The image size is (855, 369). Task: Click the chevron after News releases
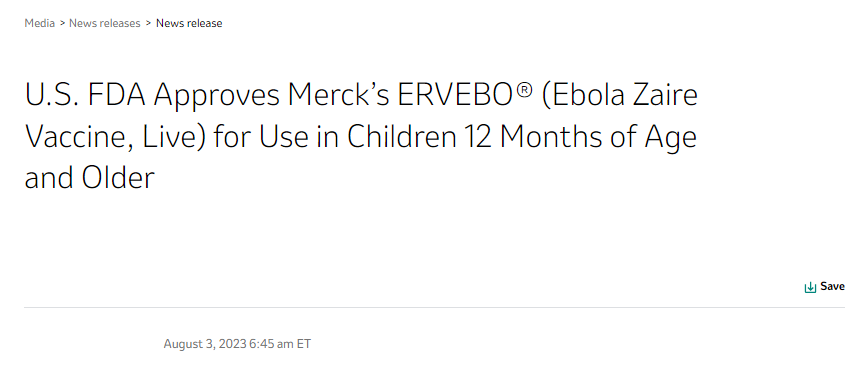pos(148,23)
